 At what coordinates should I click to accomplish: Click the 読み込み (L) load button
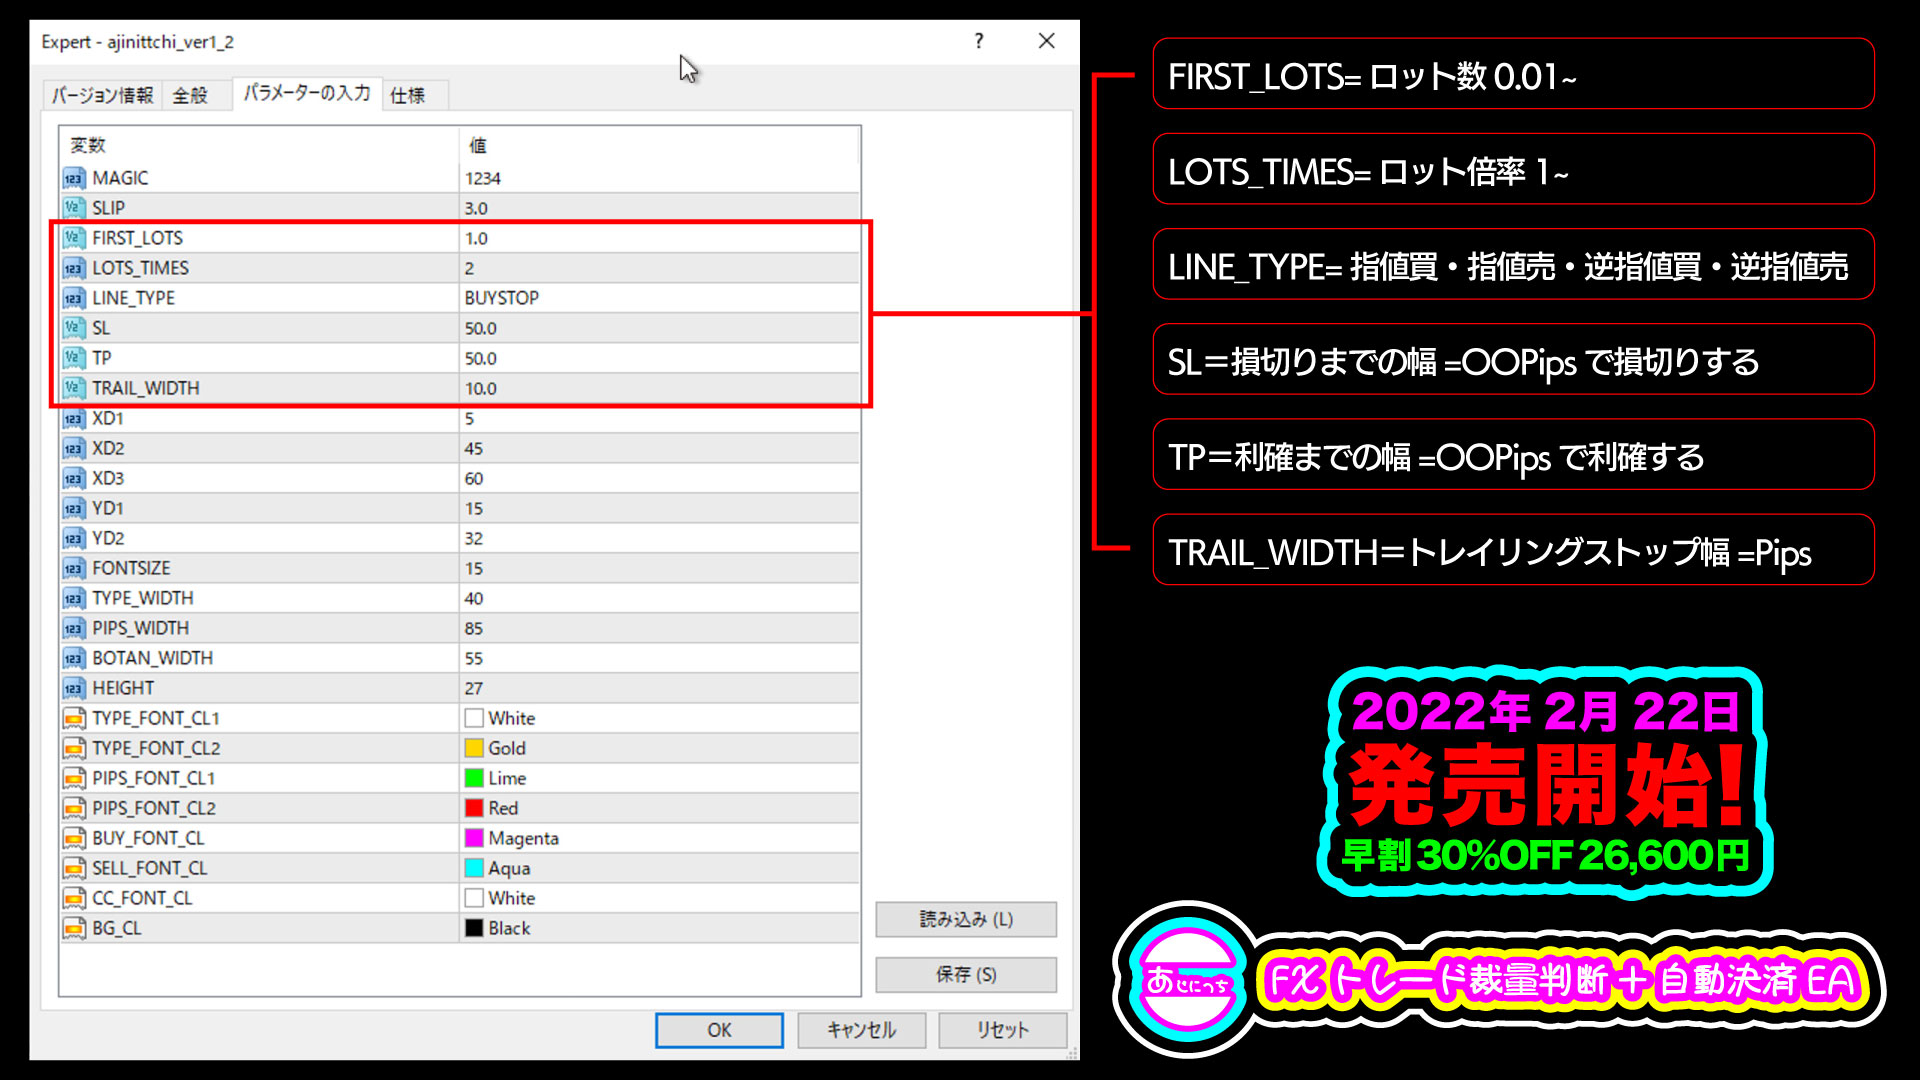pyautogui.click(x=965, y=919)
